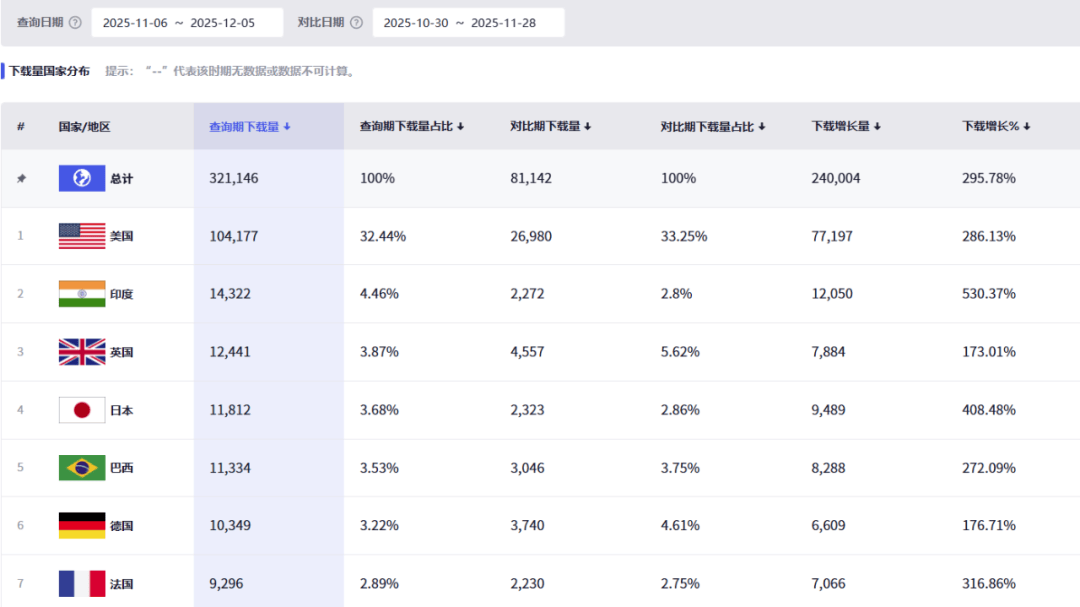Click the Germany flag icon
This screenshot has height=607, width=1080.
[x=82, y=526]
